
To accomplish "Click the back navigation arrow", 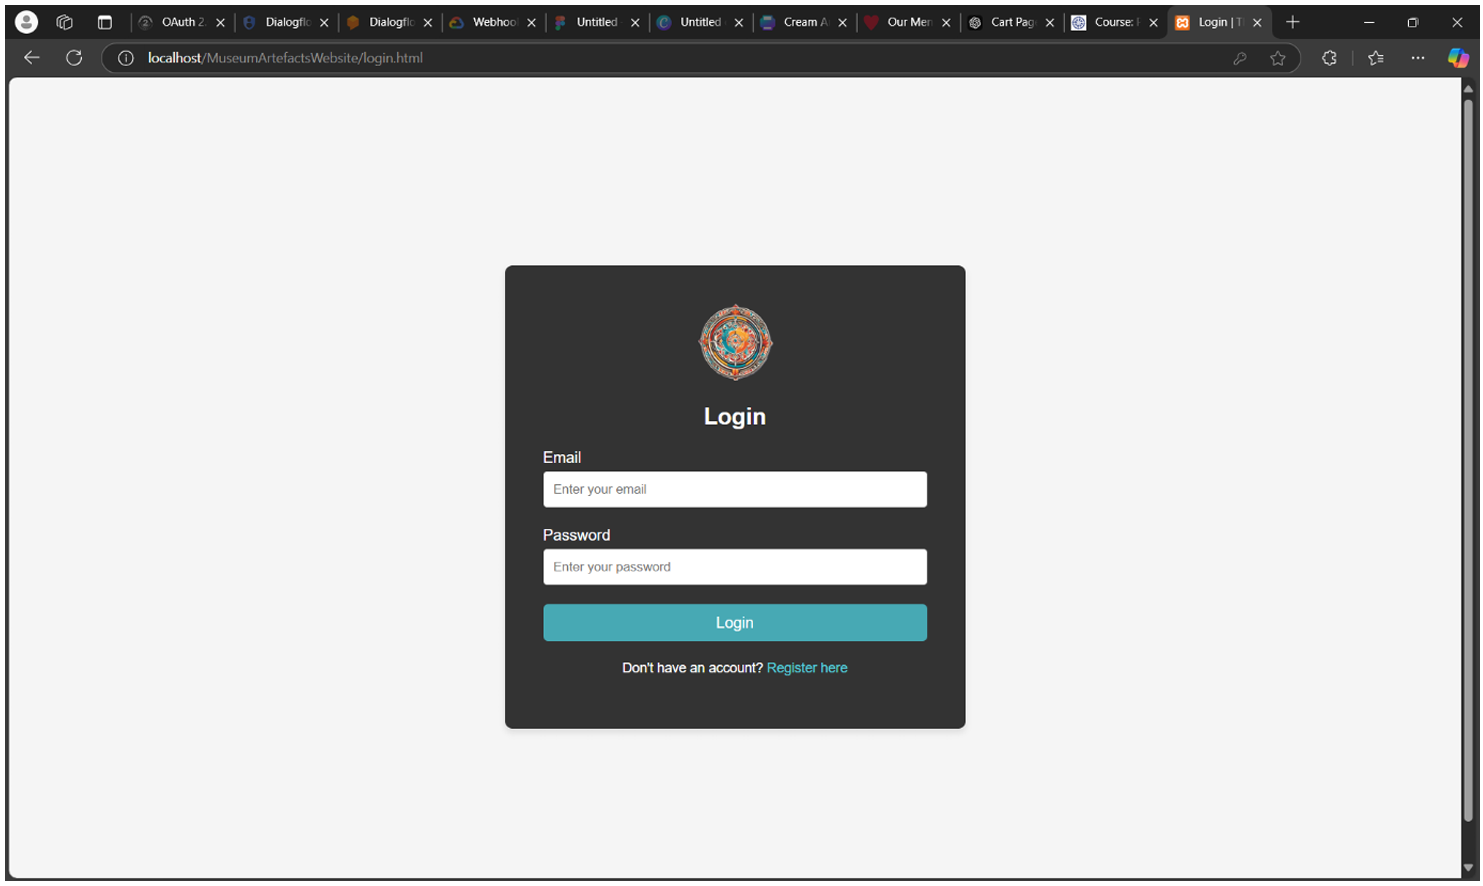I will (31, 57).
